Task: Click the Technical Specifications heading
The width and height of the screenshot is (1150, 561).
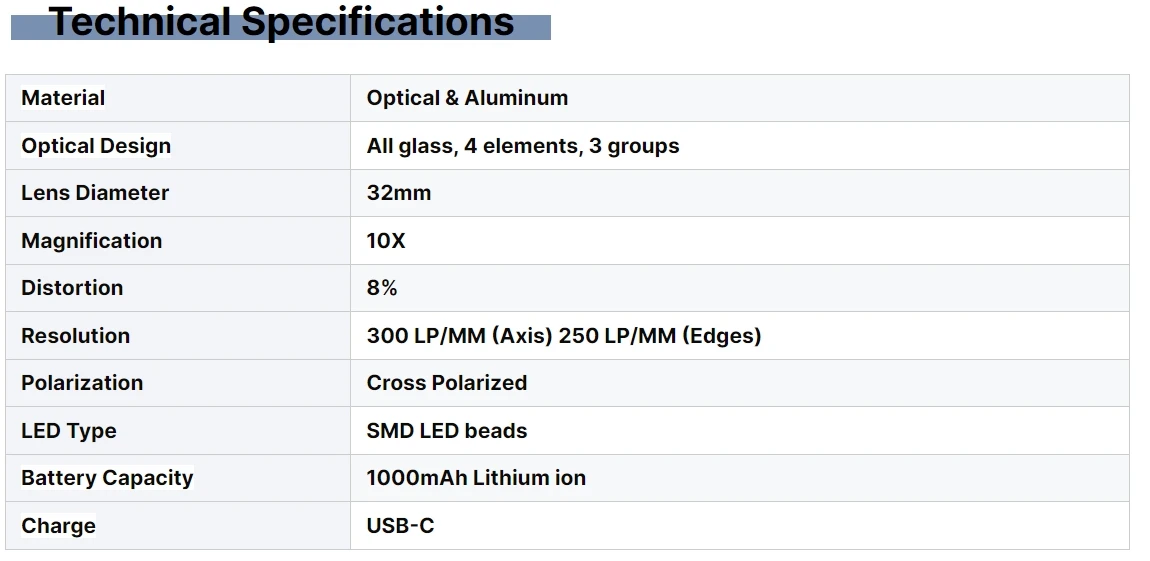Action: point(282,22)
